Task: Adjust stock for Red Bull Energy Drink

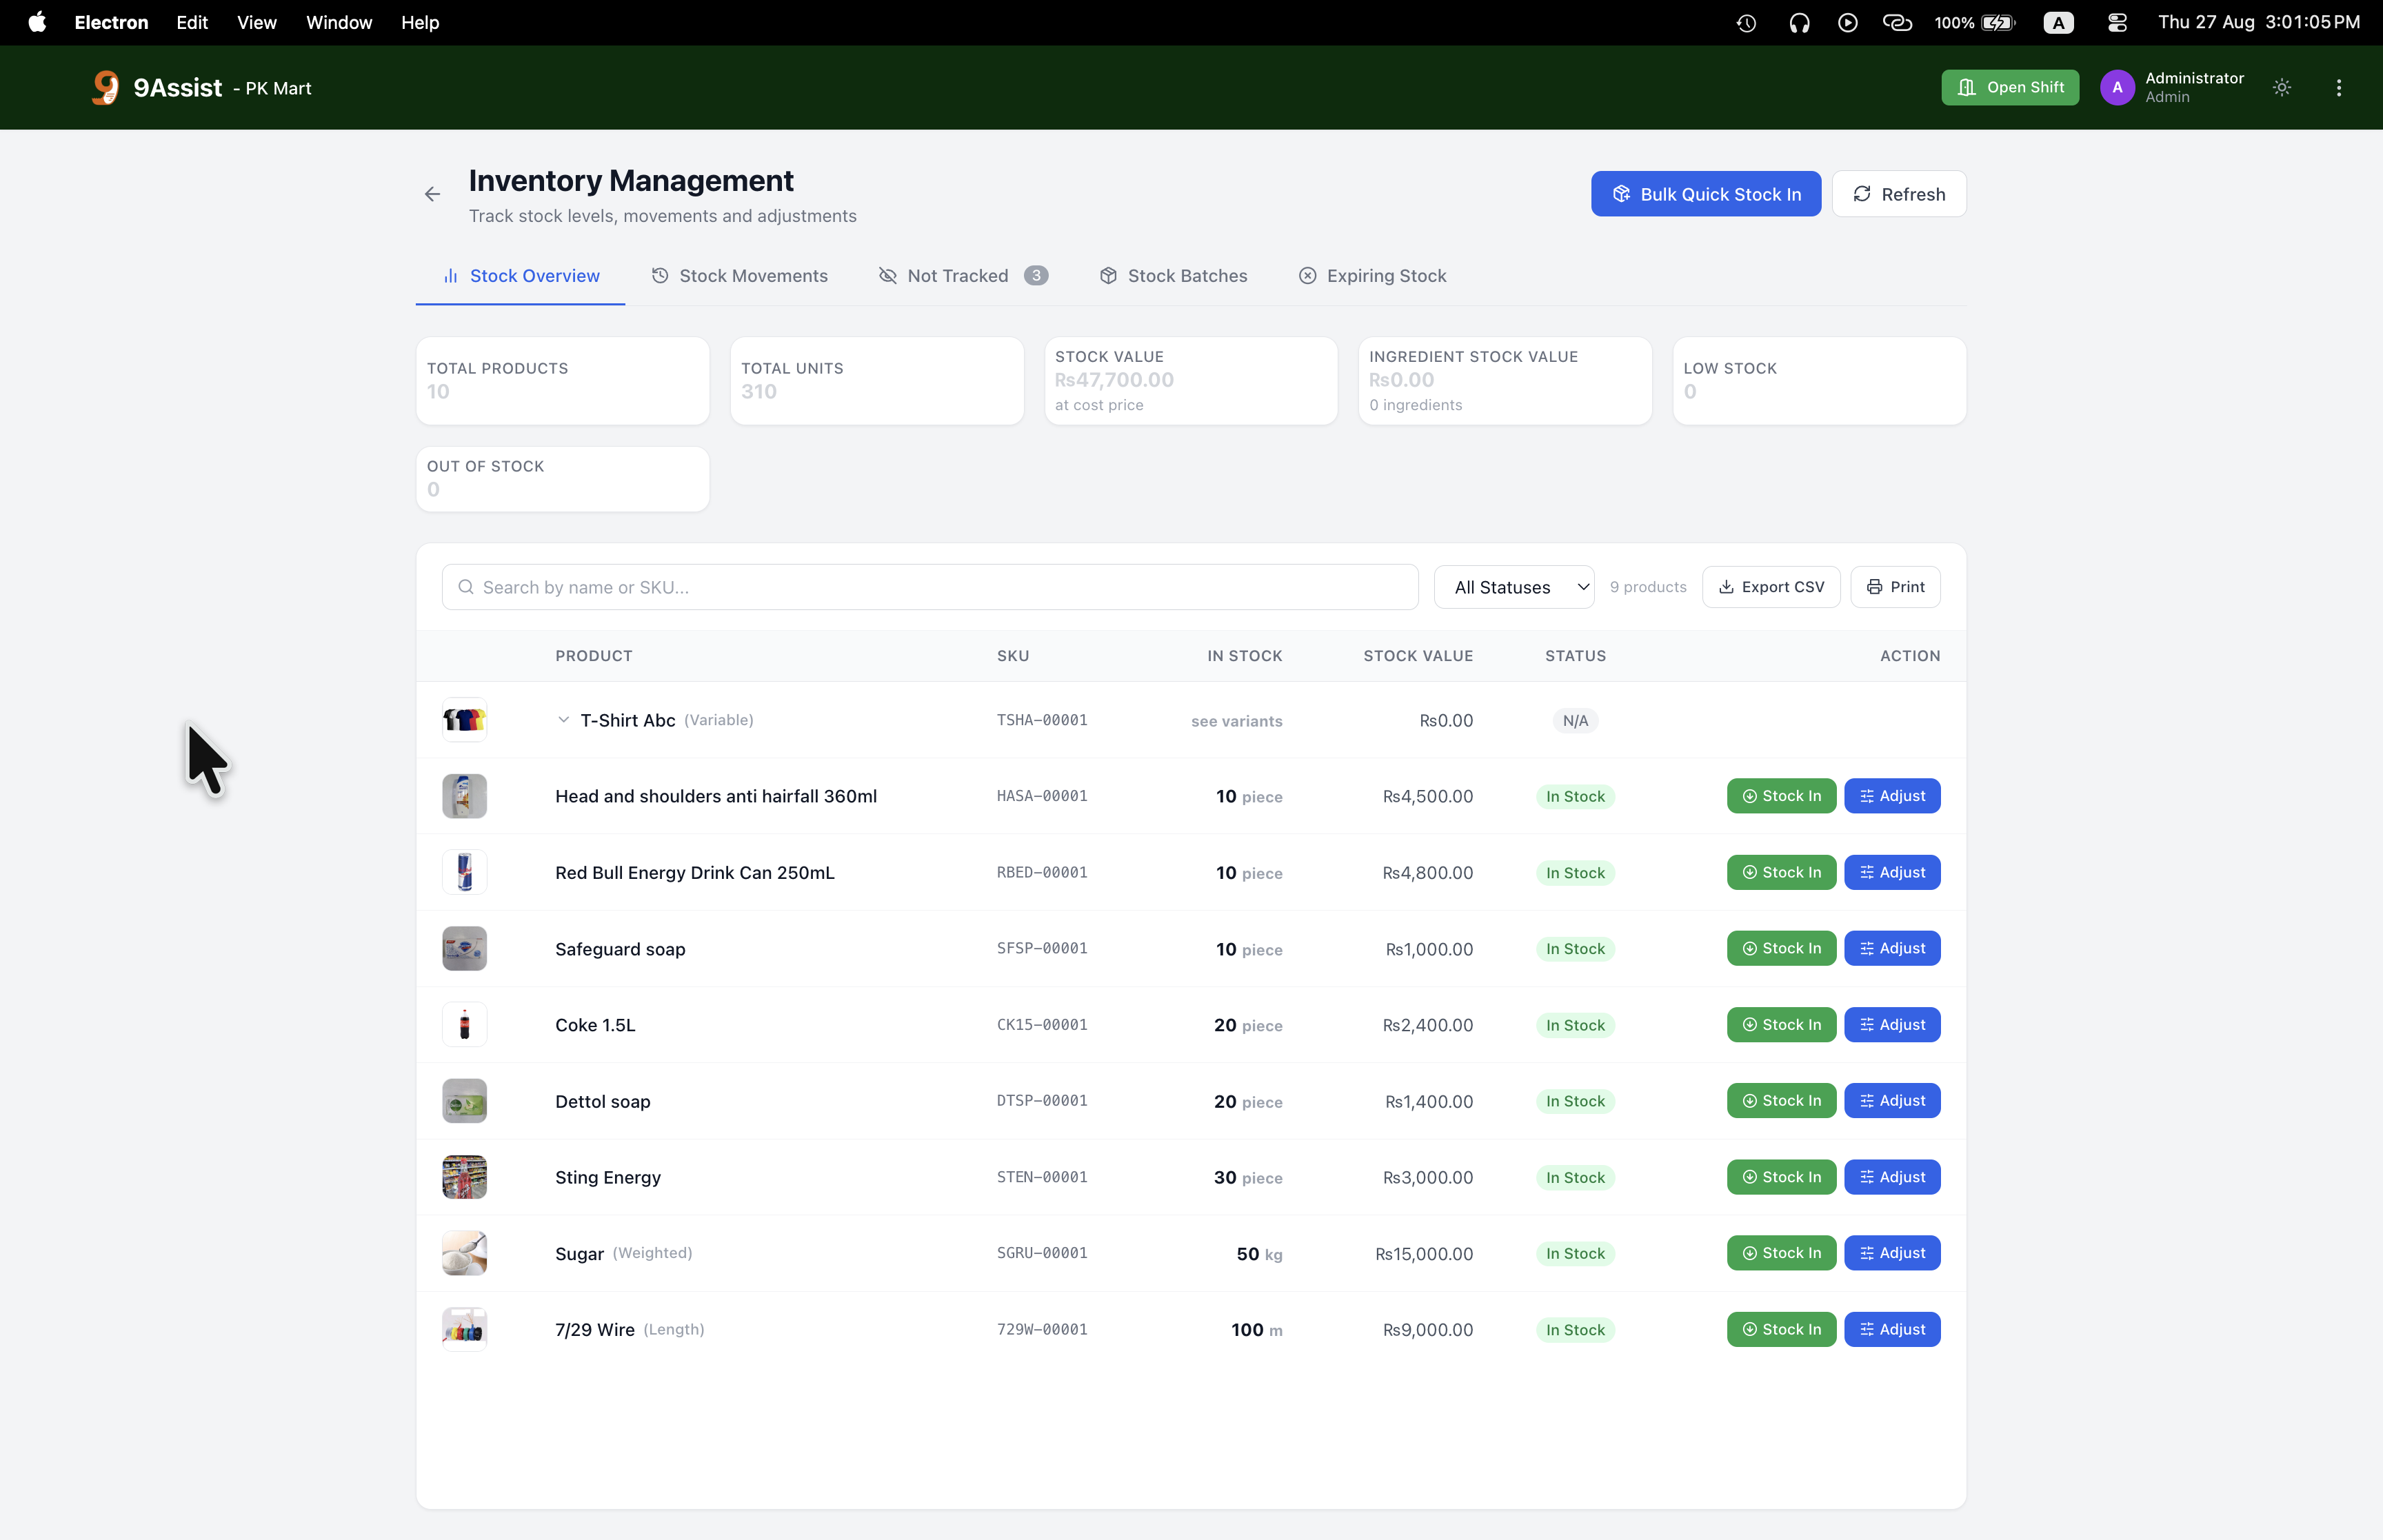Action: coord(1892,872)
